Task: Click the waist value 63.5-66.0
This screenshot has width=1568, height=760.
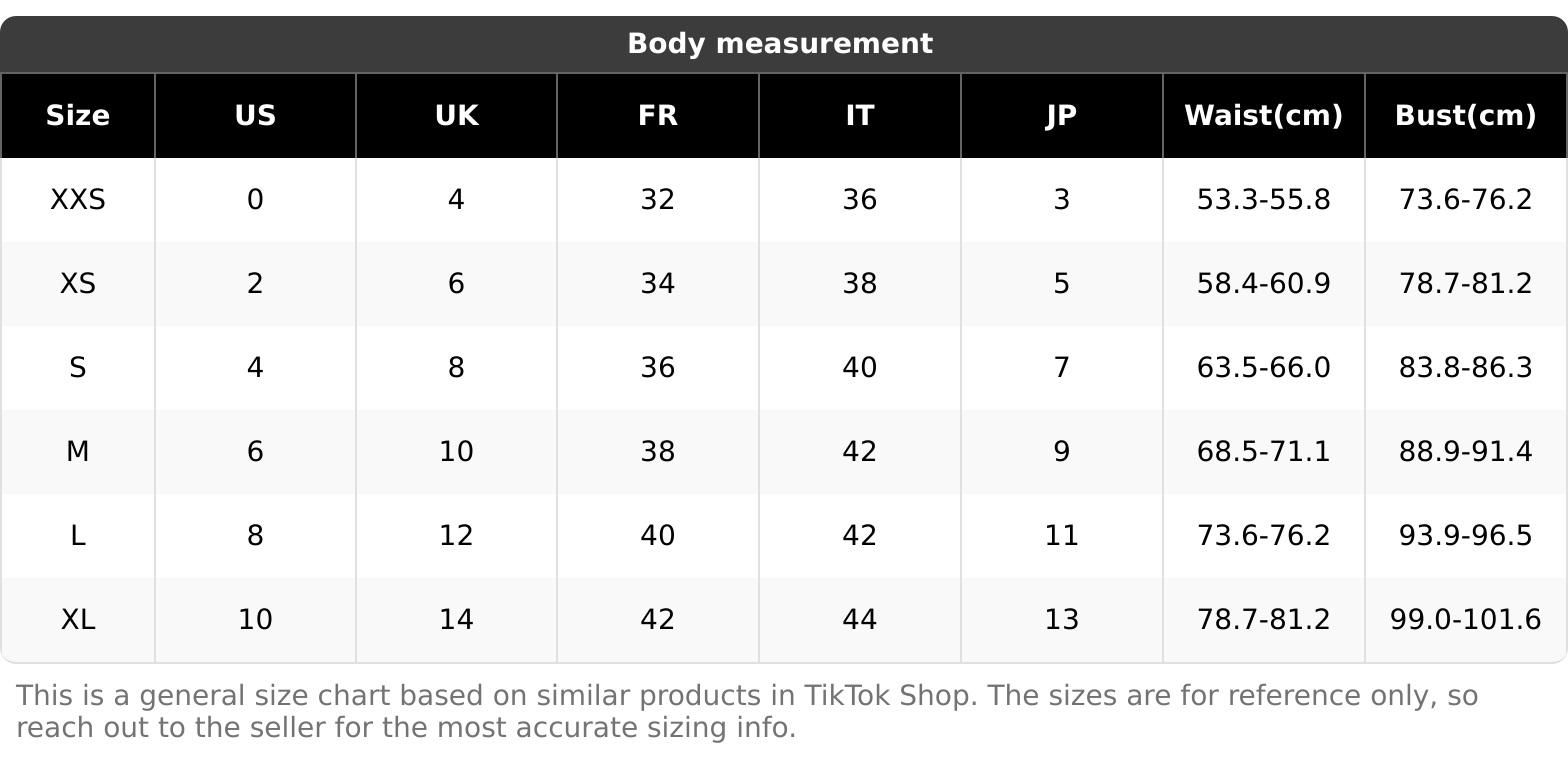Action: (1263, 368)
